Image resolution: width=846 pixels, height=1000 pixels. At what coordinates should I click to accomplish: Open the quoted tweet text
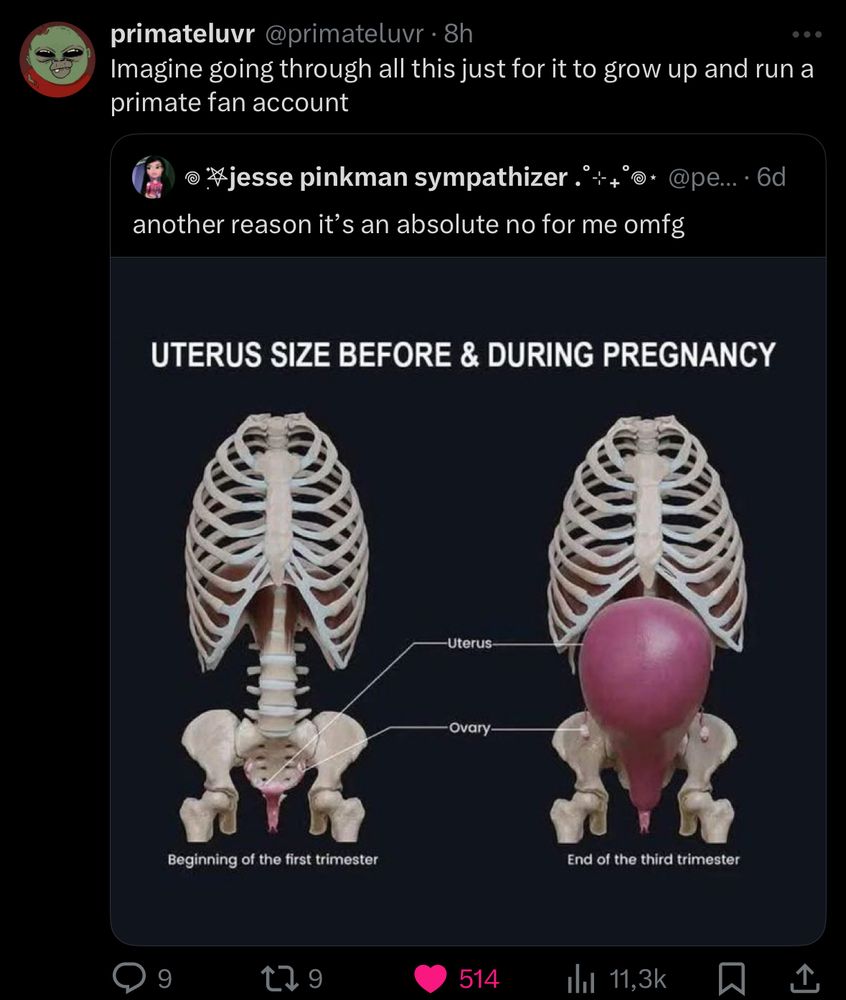click(409, 224)
